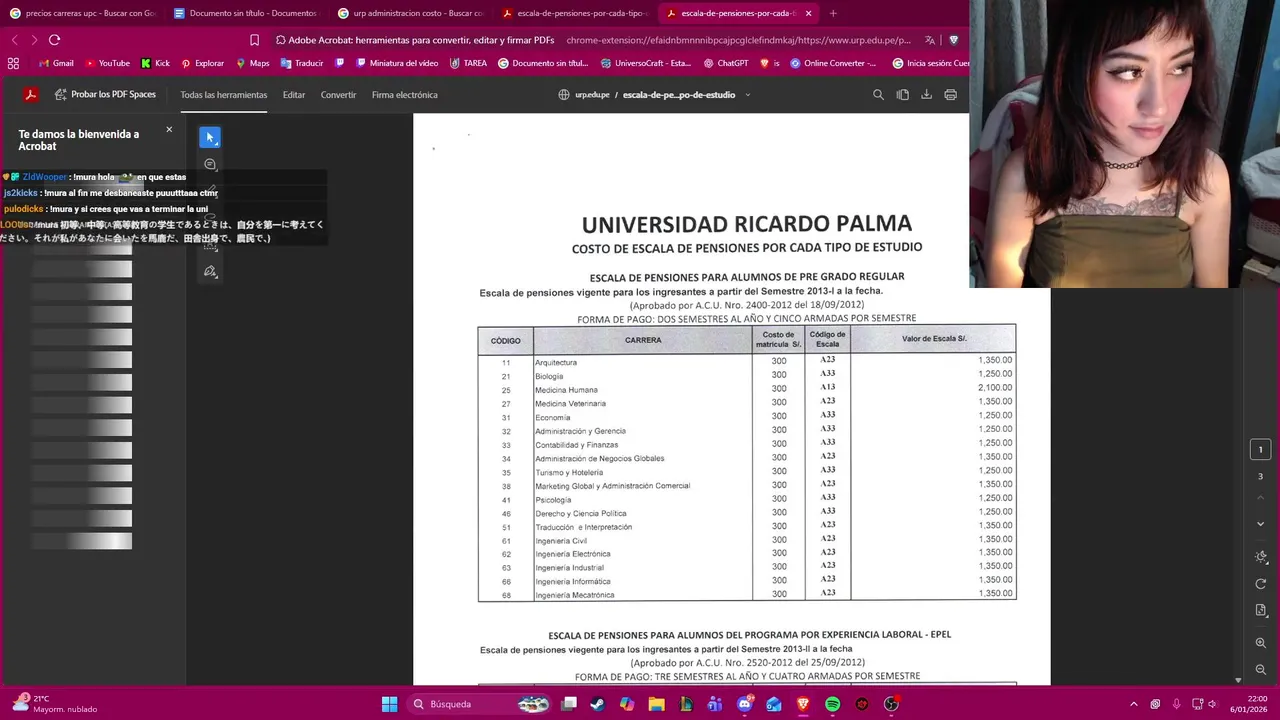
Task: Expand the file name dropdown chevron
Action: point(748,95)
